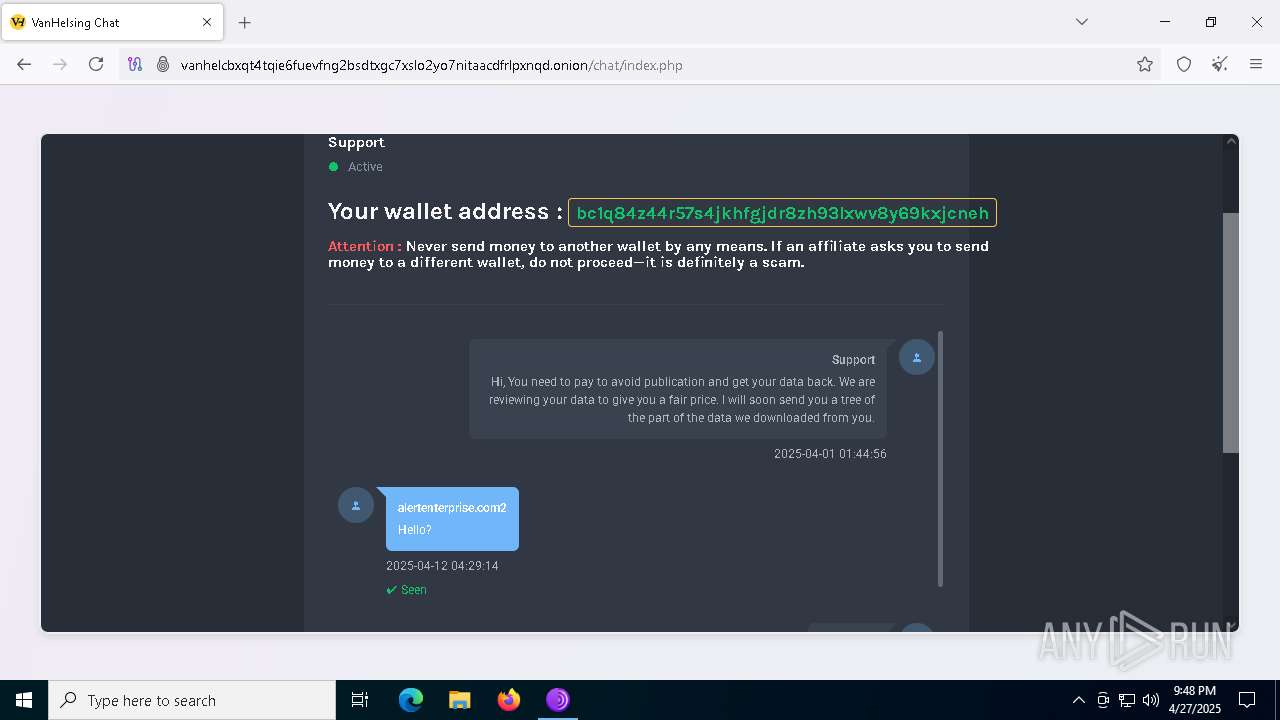Bookmark this page with the star icon
1280x720 pixels.
tap(1145, 65)
